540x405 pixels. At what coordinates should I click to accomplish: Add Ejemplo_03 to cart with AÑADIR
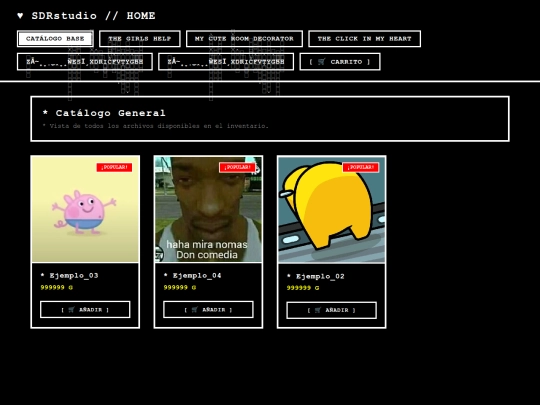coord(85,310)
